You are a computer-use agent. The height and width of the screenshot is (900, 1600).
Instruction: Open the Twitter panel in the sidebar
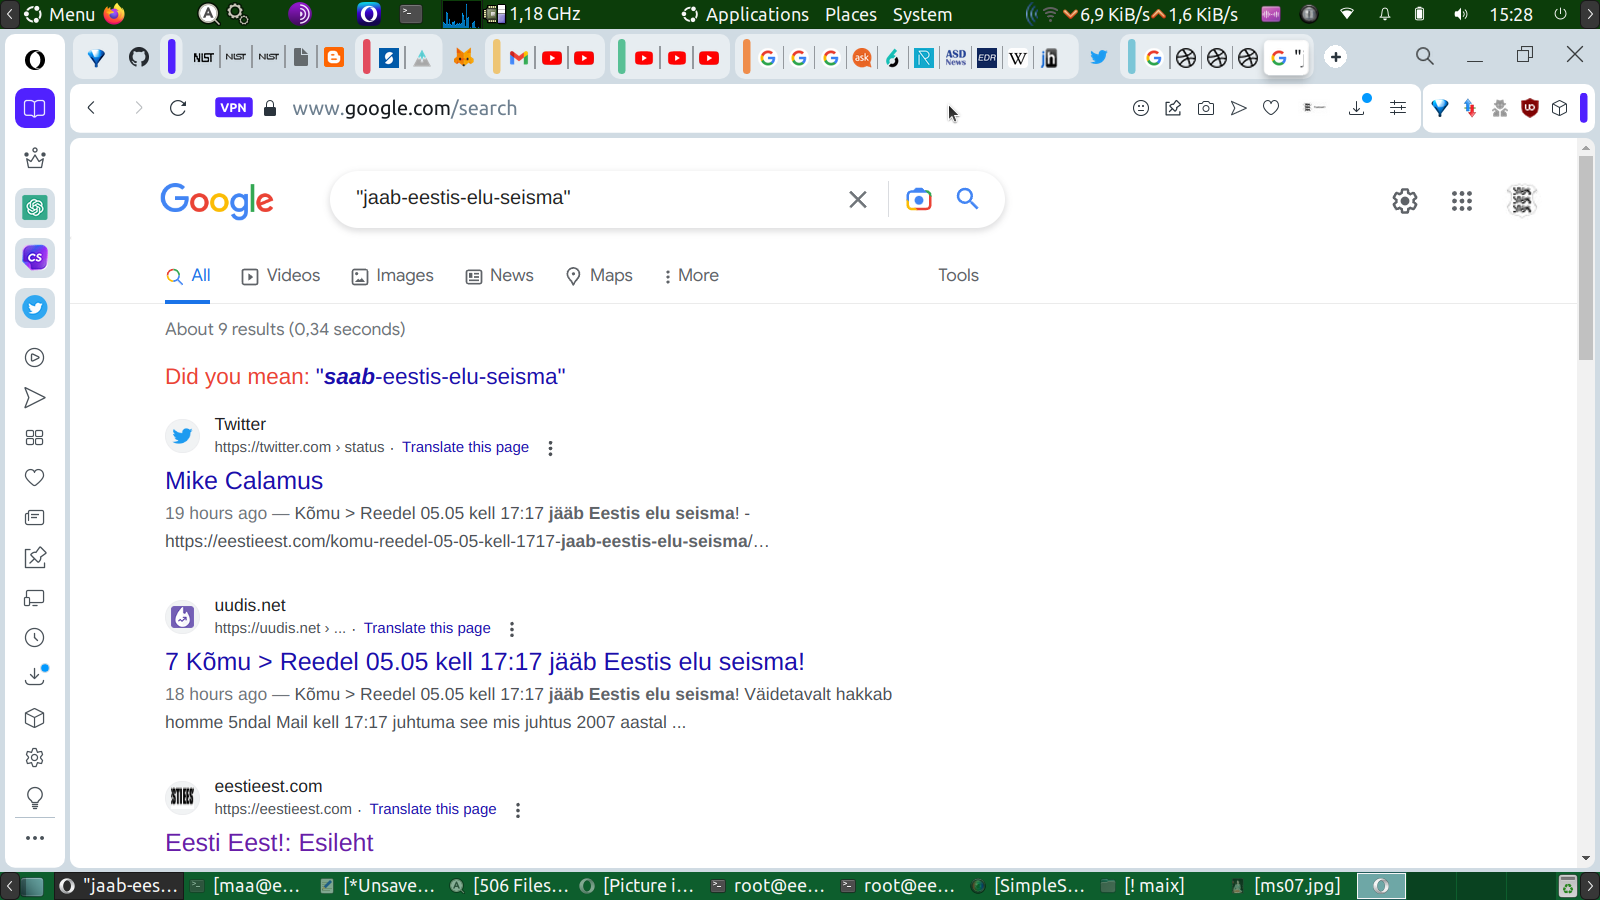click(x=35, y=308)
